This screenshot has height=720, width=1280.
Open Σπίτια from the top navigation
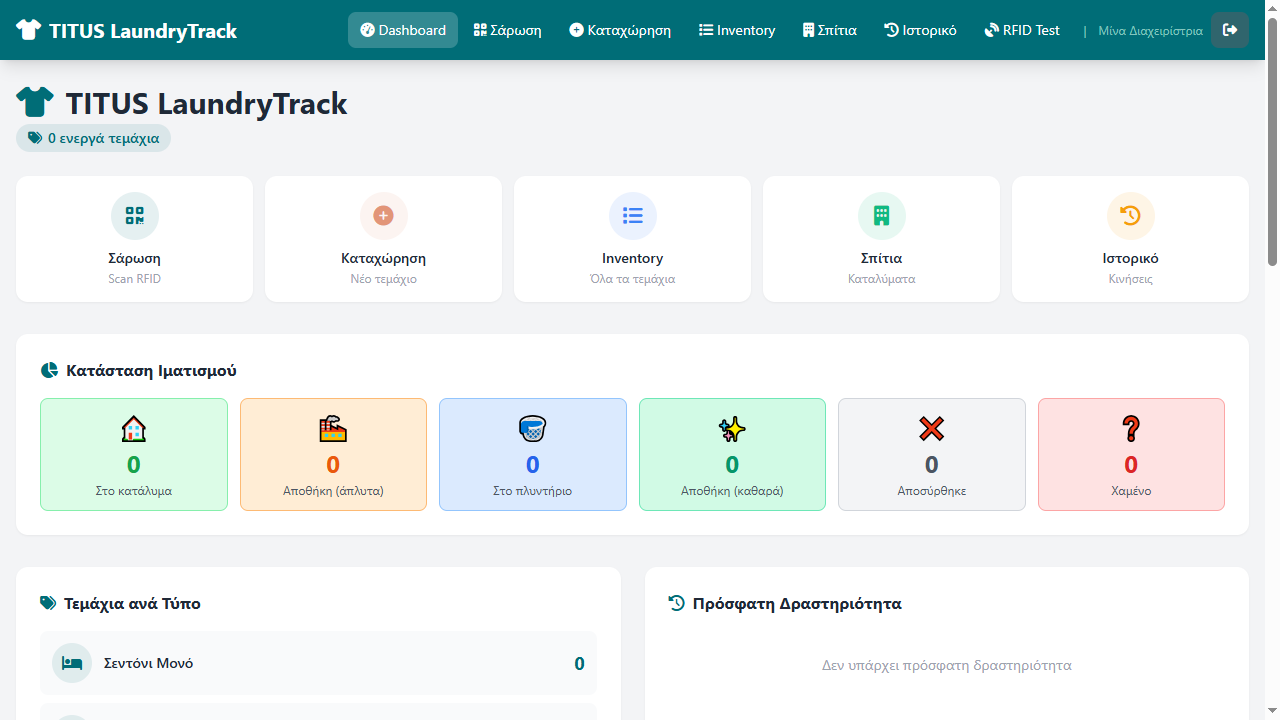[830, 30]
